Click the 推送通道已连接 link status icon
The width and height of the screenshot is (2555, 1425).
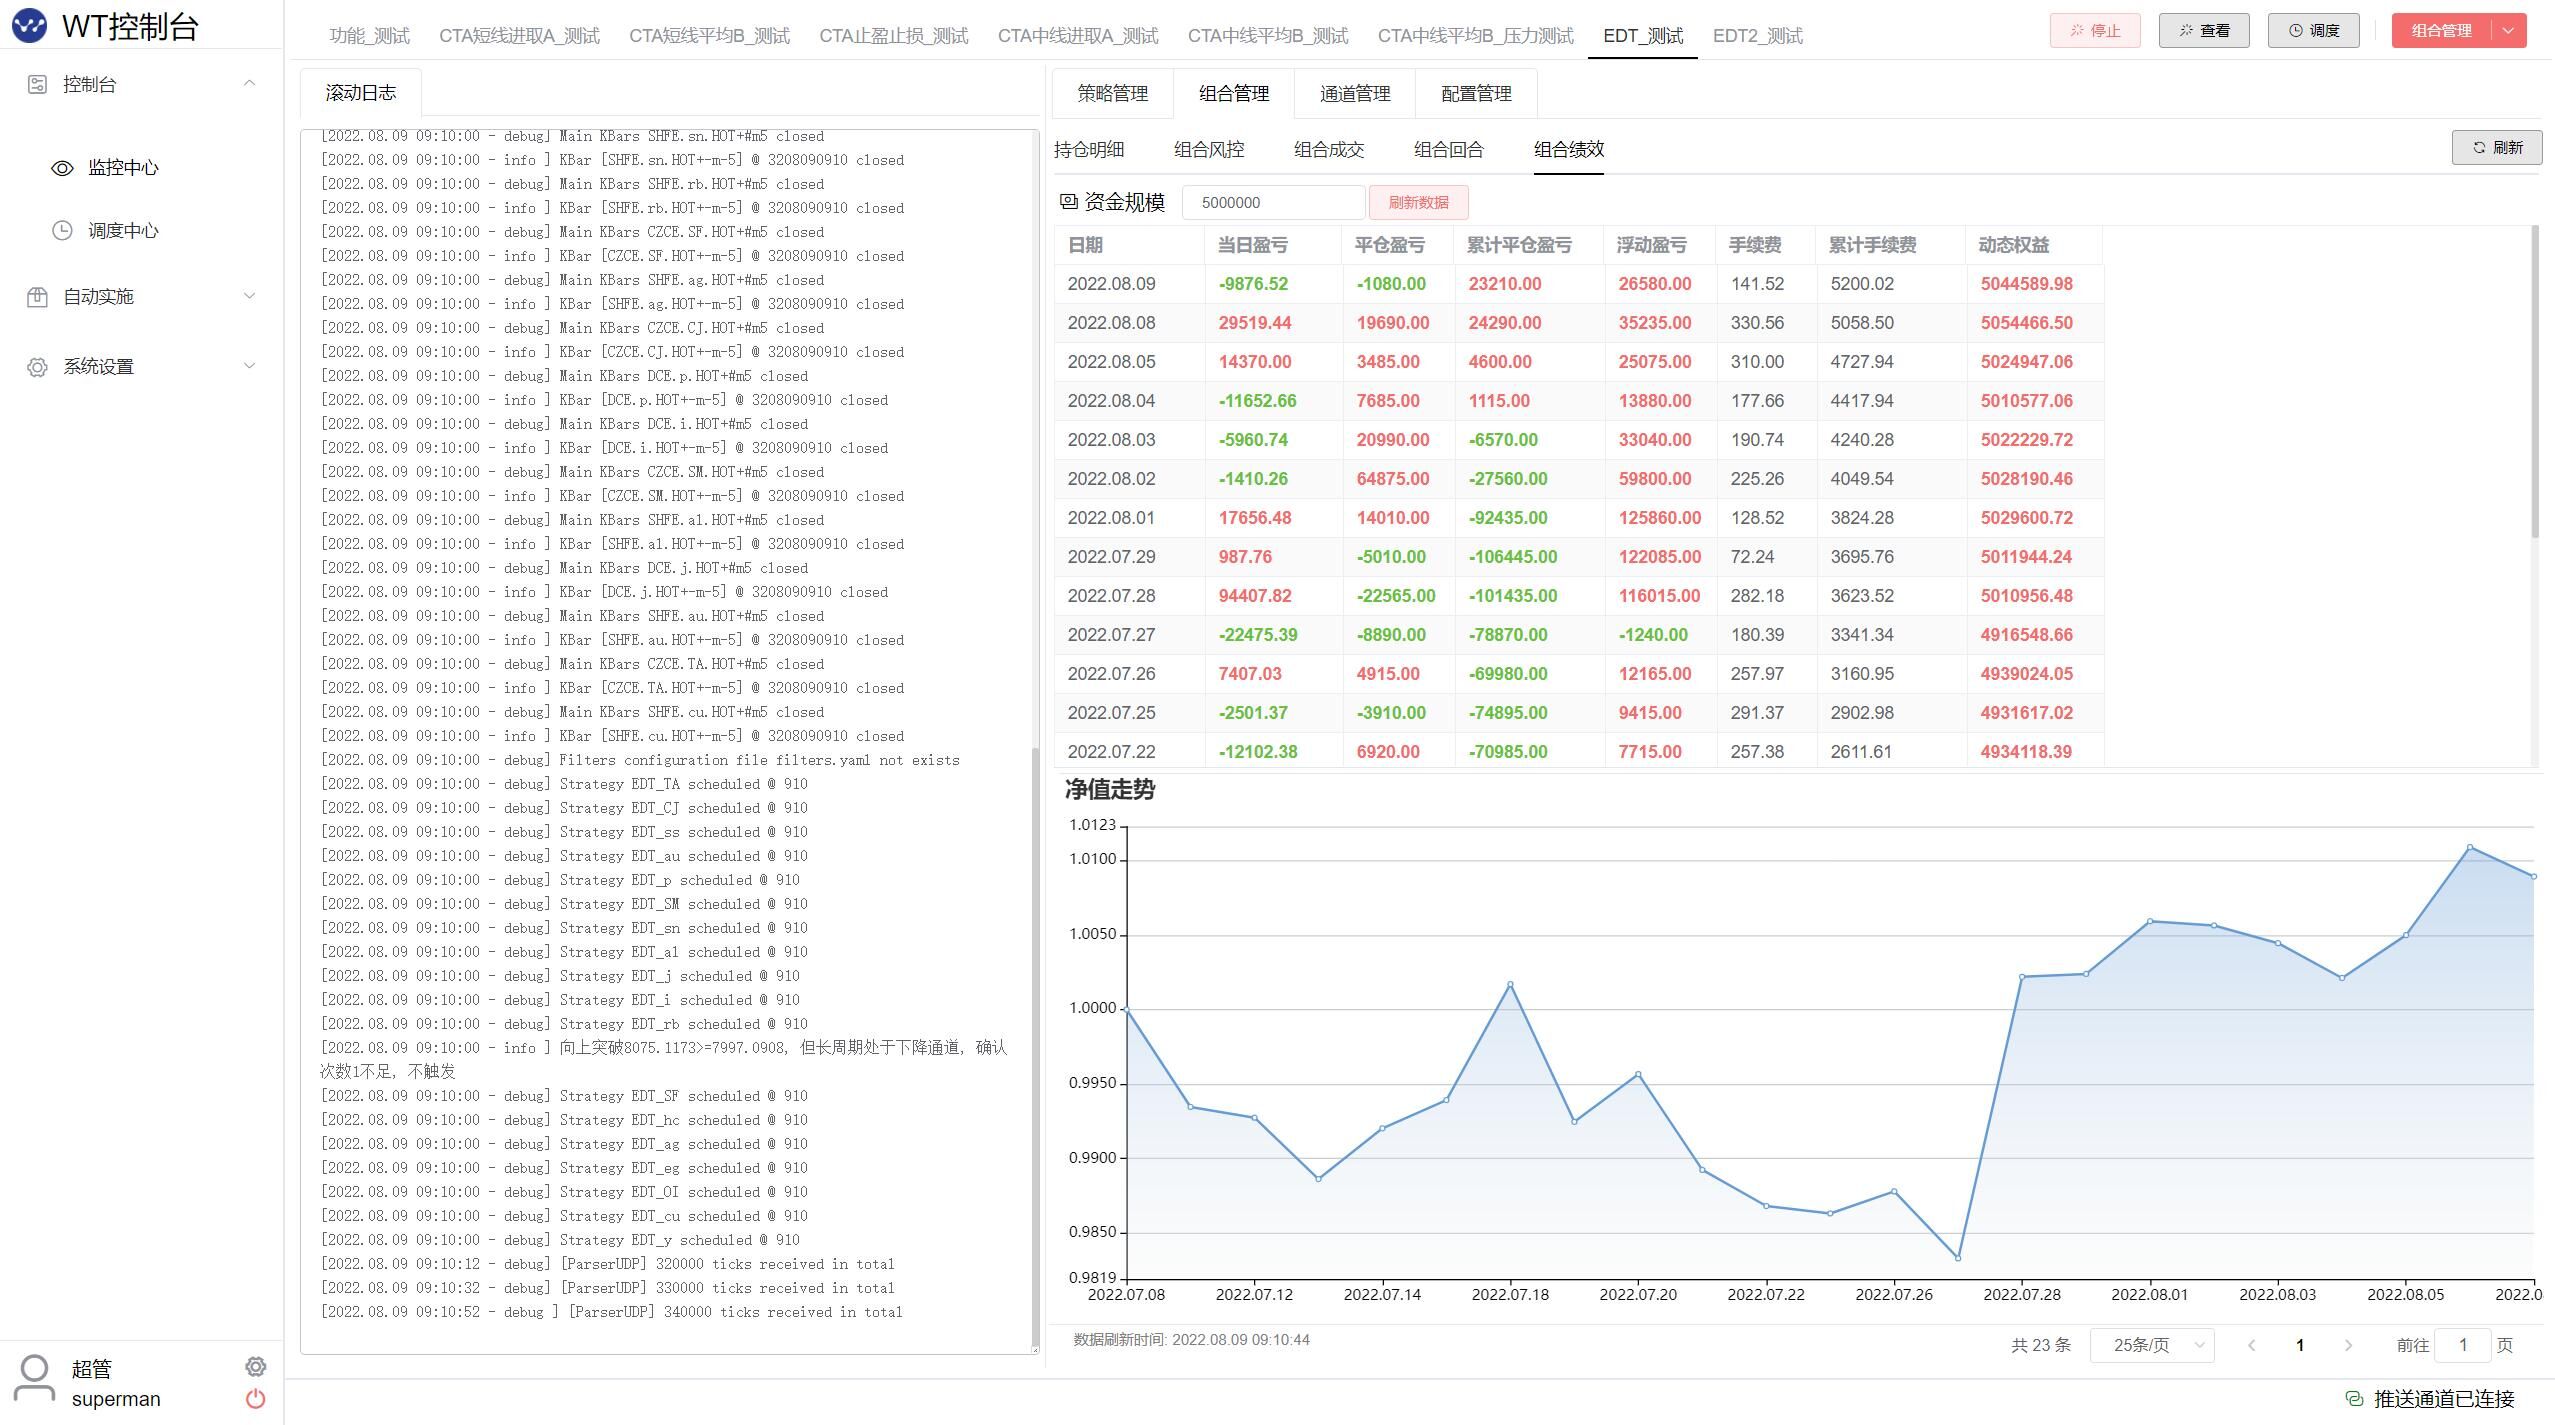click(2354, 1398)
